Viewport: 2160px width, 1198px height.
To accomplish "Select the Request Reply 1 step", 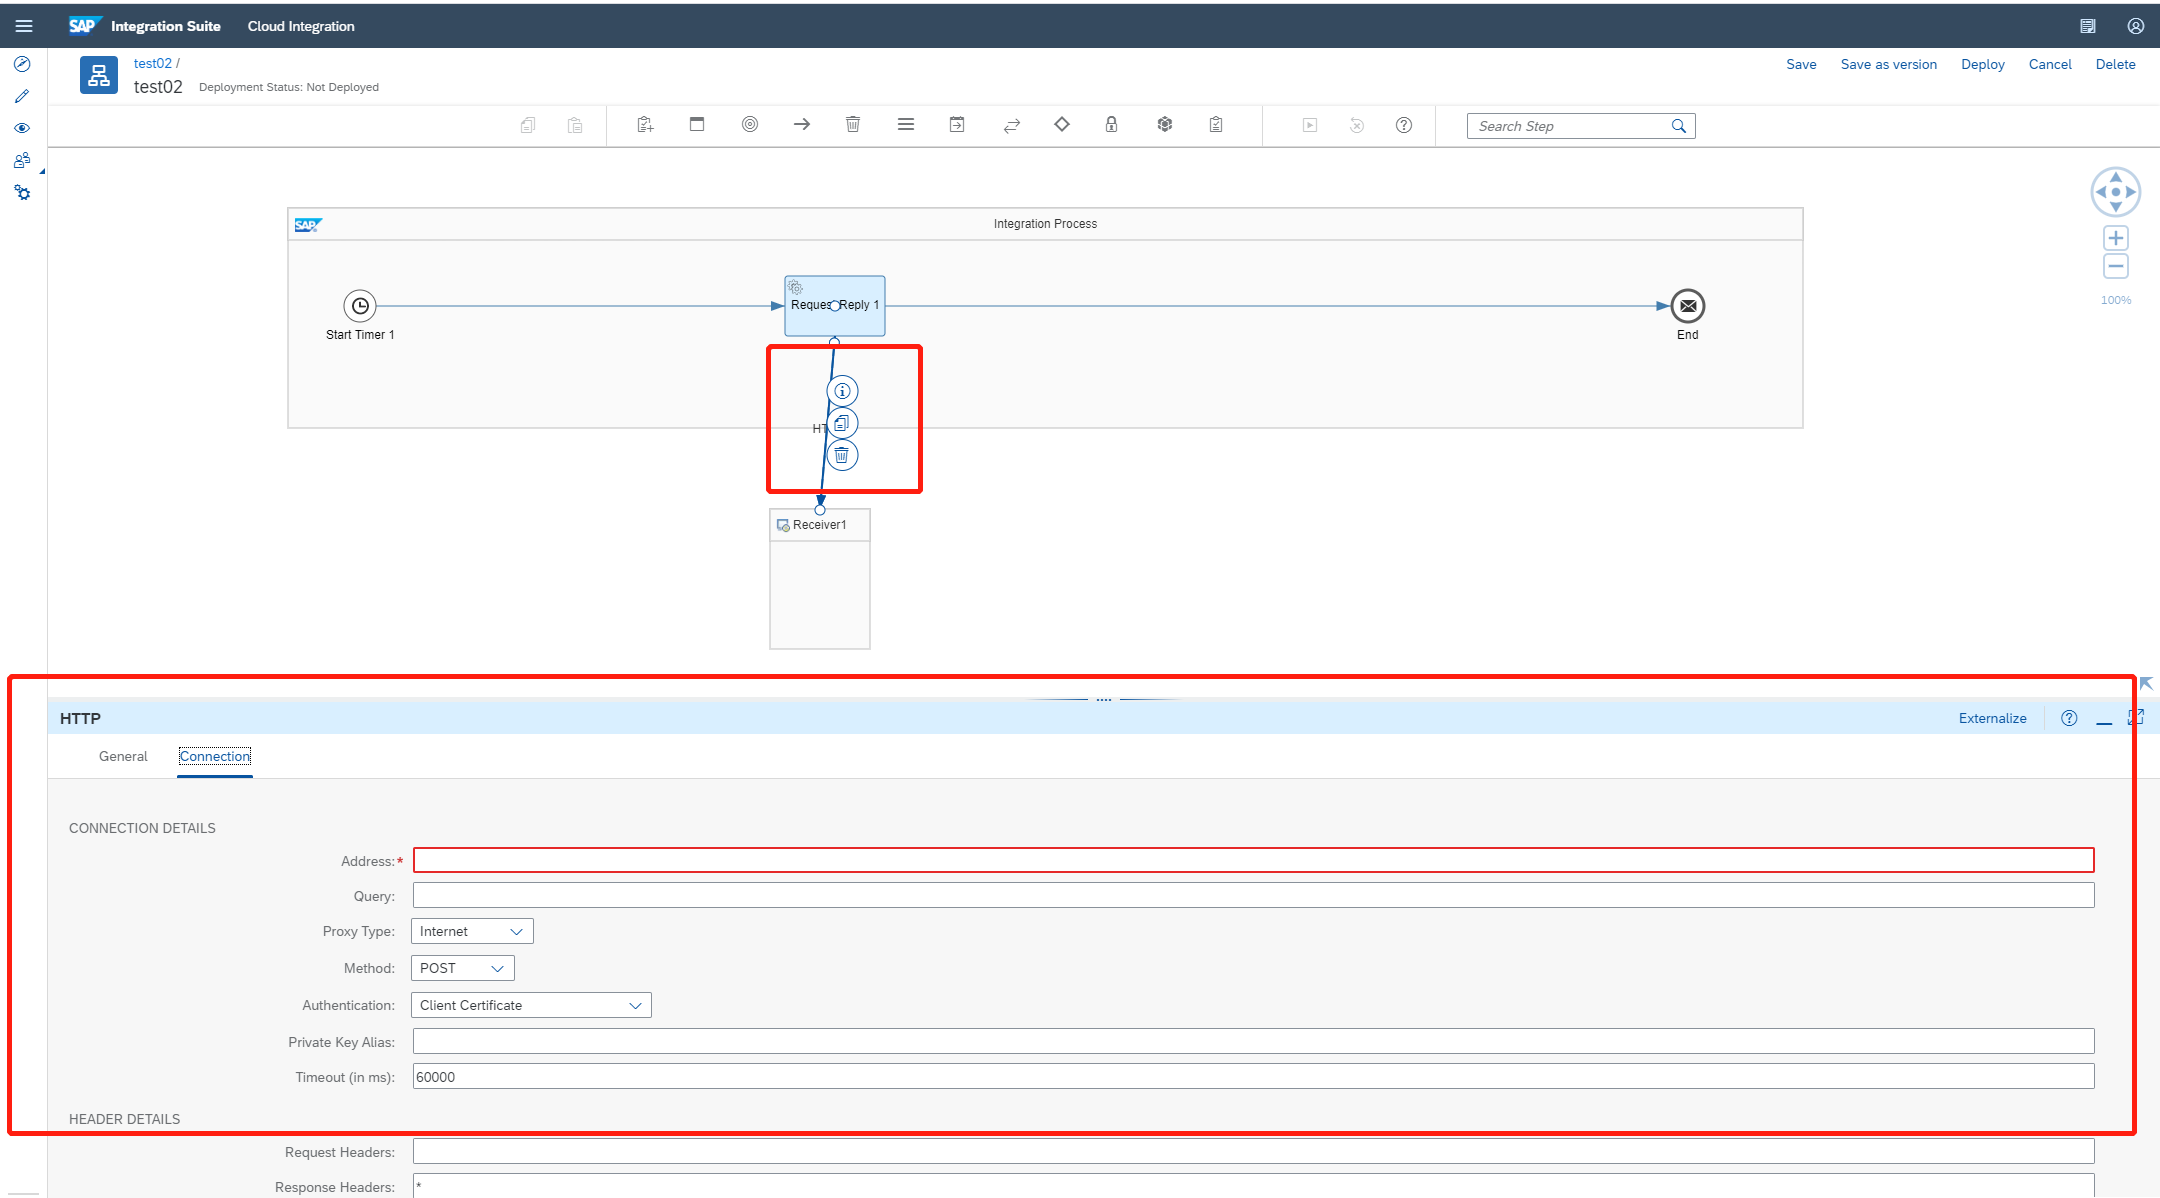I will pyautogui.click(x=835, y=306).
